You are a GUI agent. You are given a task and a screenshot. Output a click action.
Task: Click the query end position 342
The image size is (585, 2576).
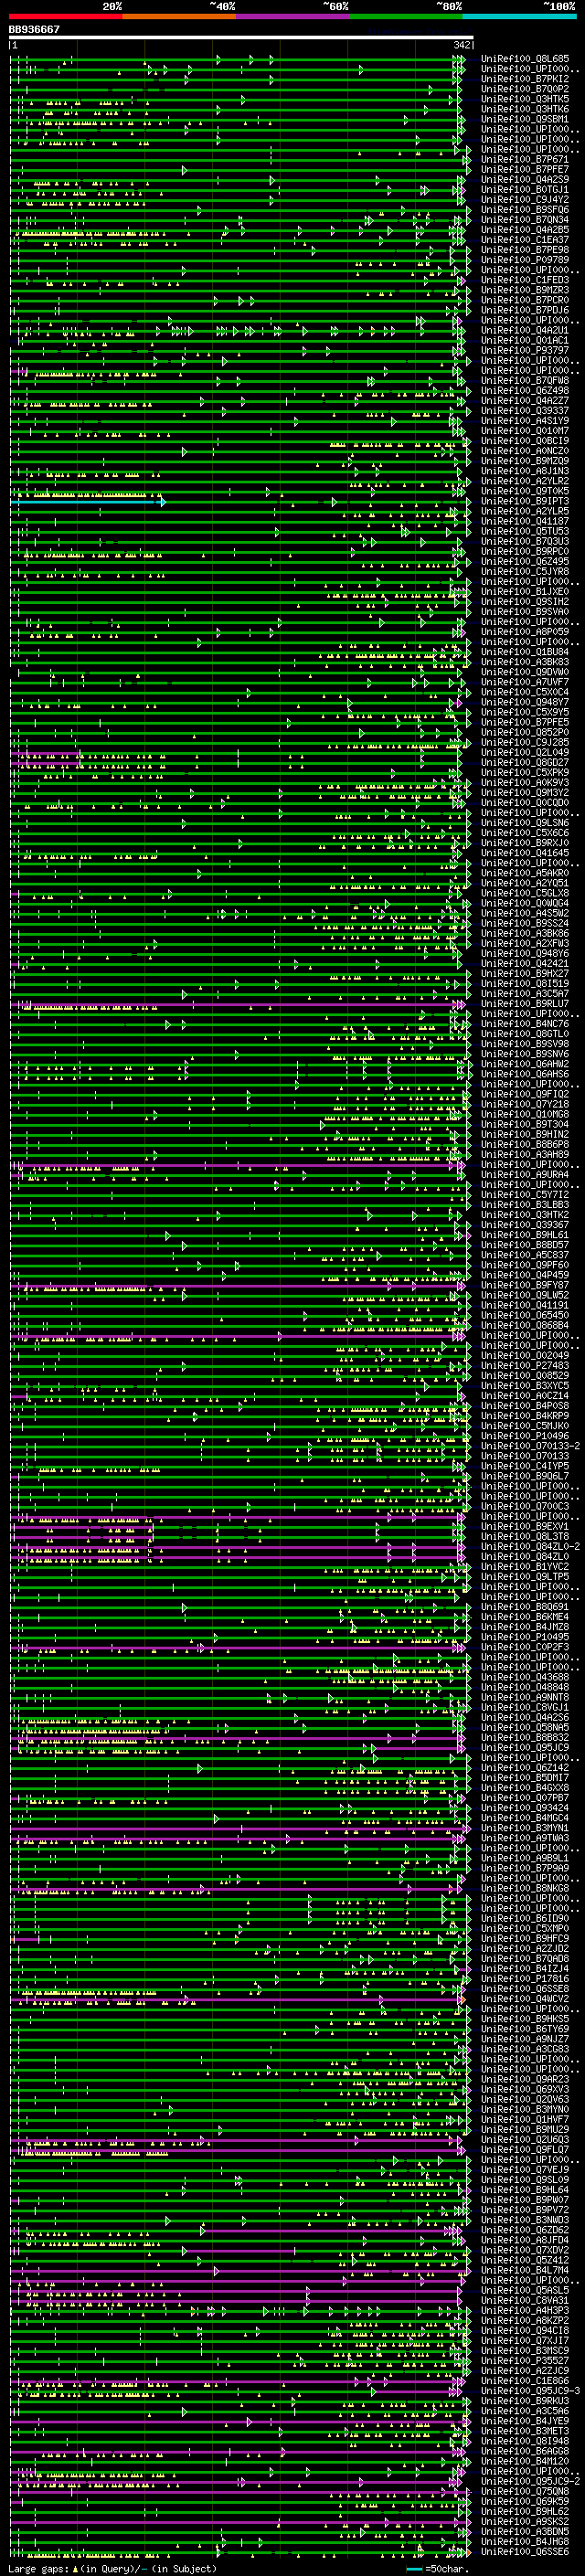462,45
